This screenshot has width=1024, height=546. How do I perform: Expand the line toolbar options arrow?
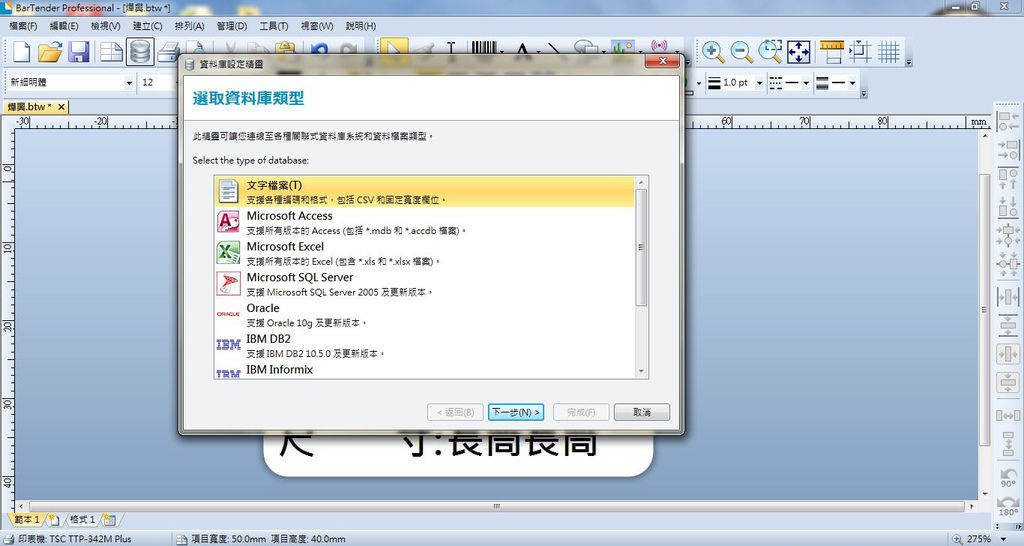(x=863, y=94)
